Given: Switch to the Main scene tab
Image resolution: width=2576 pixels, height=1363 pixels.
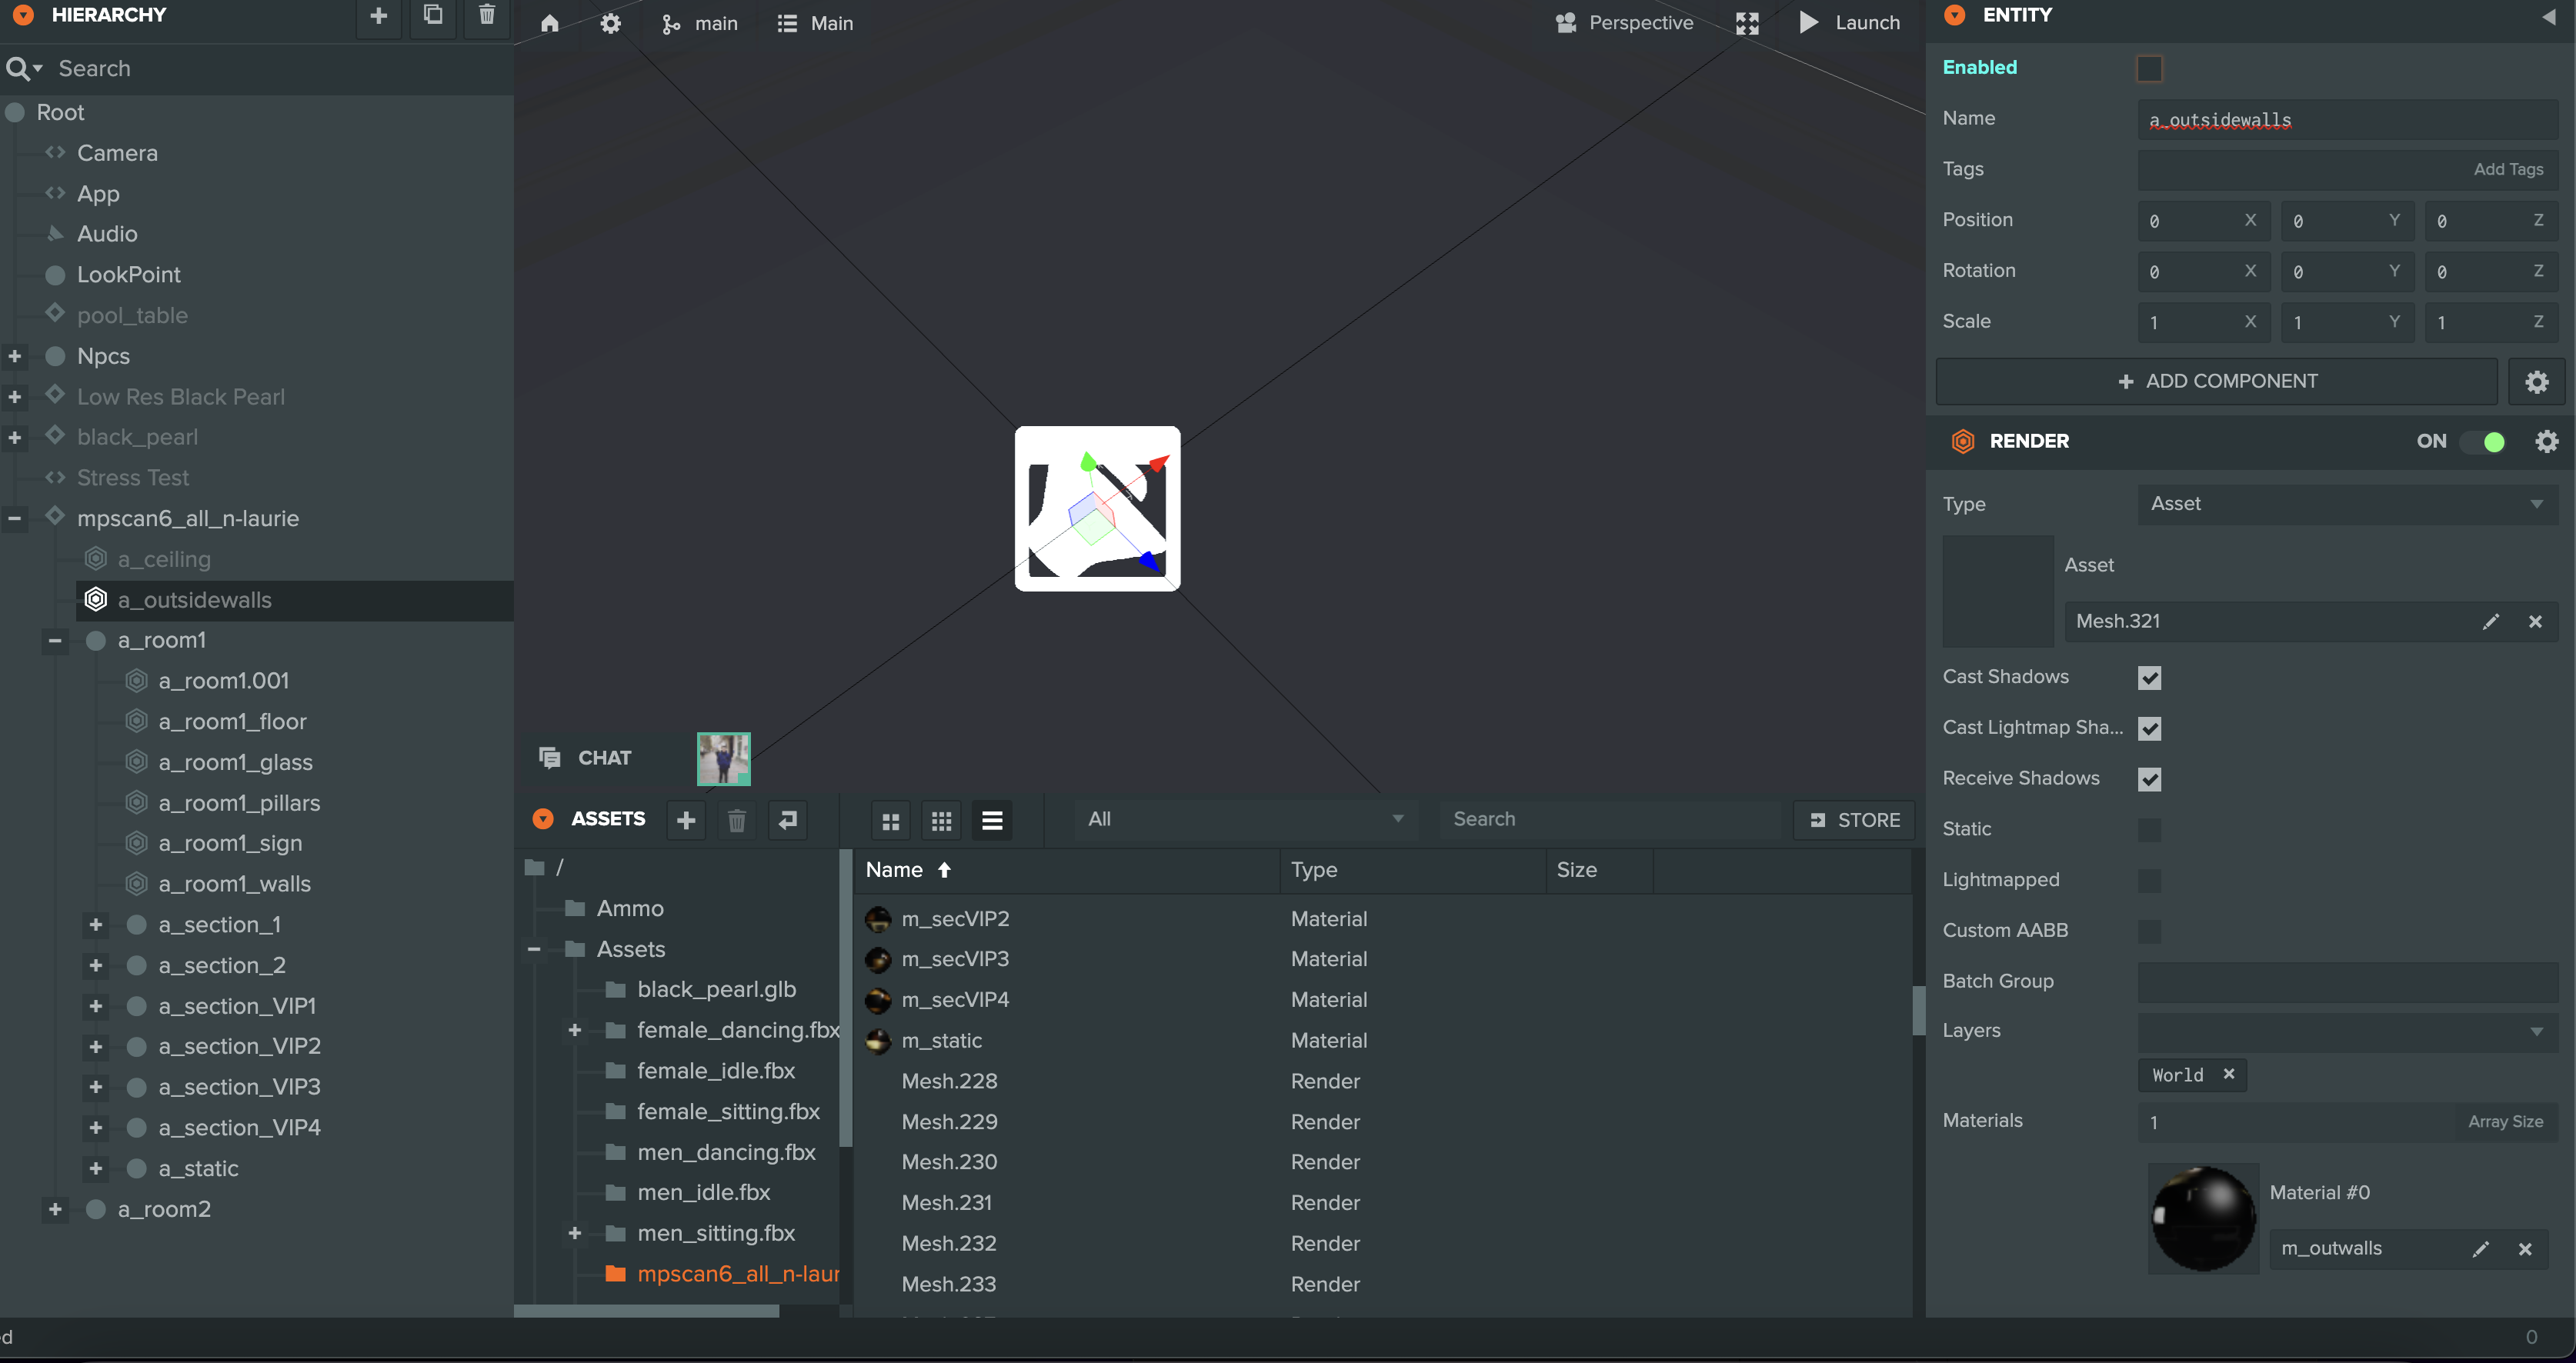Looking at the screenshot, I should (814, 23).
